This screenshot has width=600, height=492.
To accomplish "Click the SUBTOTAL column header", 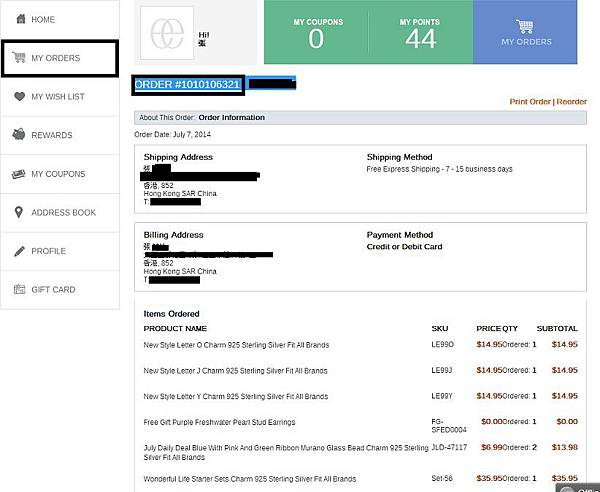I will (557, 329).
